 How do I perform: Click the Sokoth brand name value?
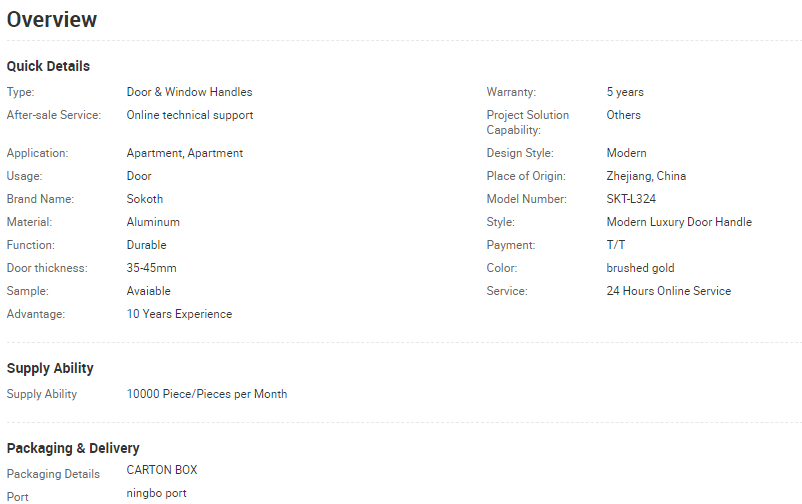(x=145, y=199)
